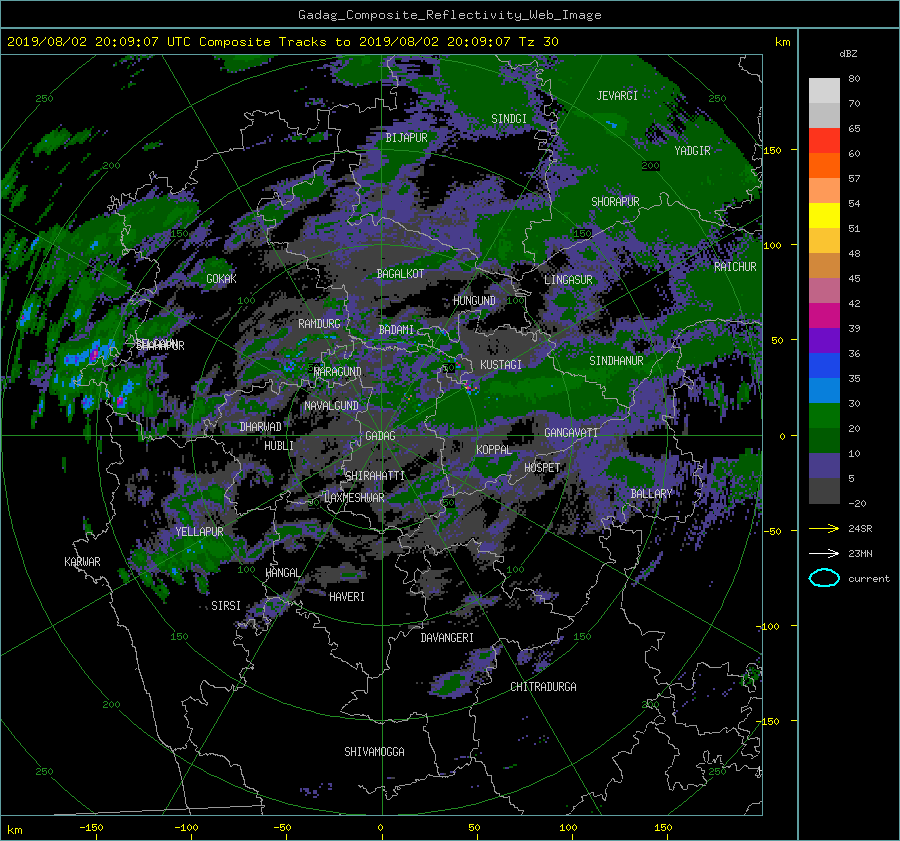Click the SINDHANUR city label
This screenshot has width=900, height=841.
pos(616,361)
